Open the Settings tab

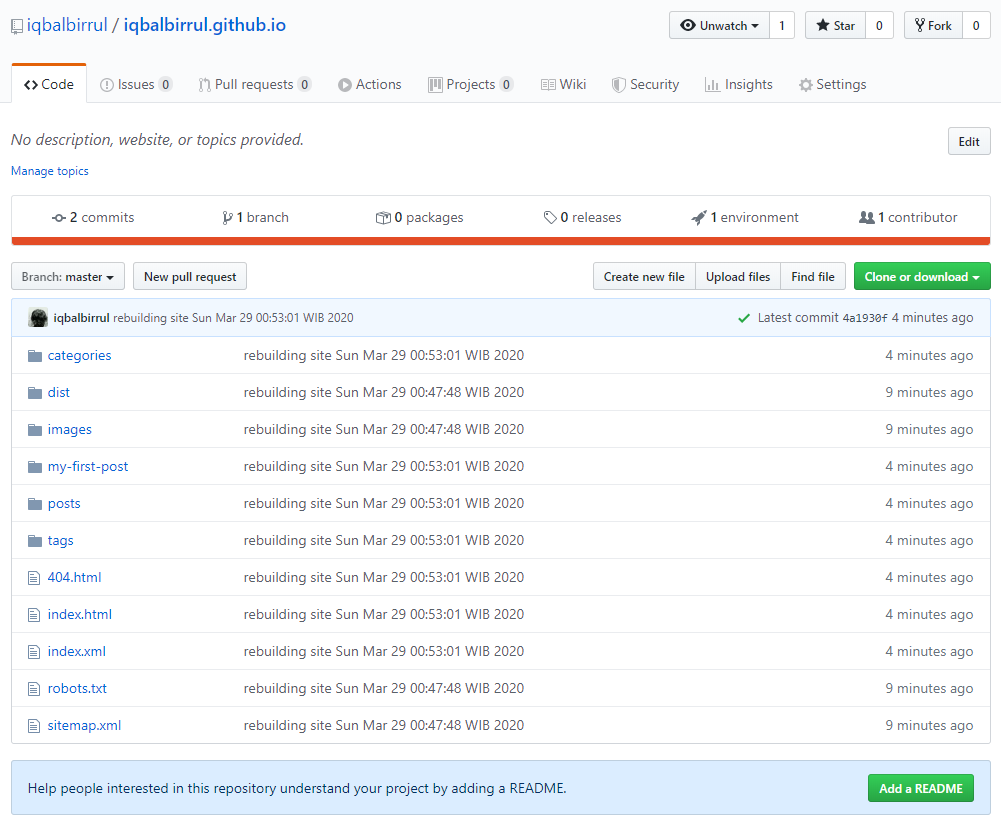click(832, 85)
